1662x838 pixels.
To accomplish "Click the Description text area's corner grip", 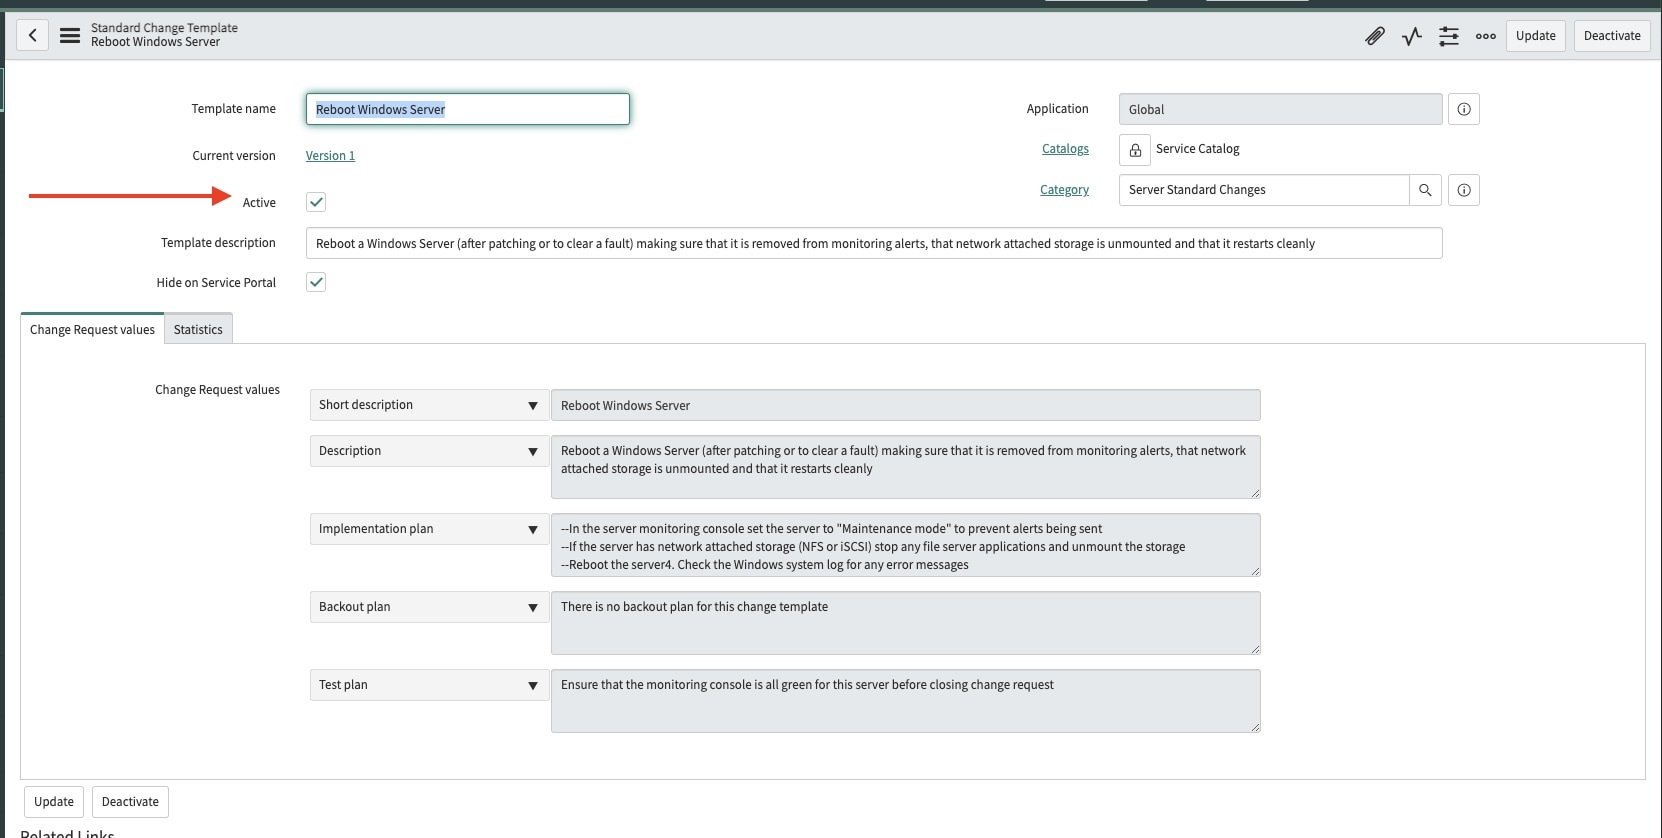I will [x=1255, y=493].
